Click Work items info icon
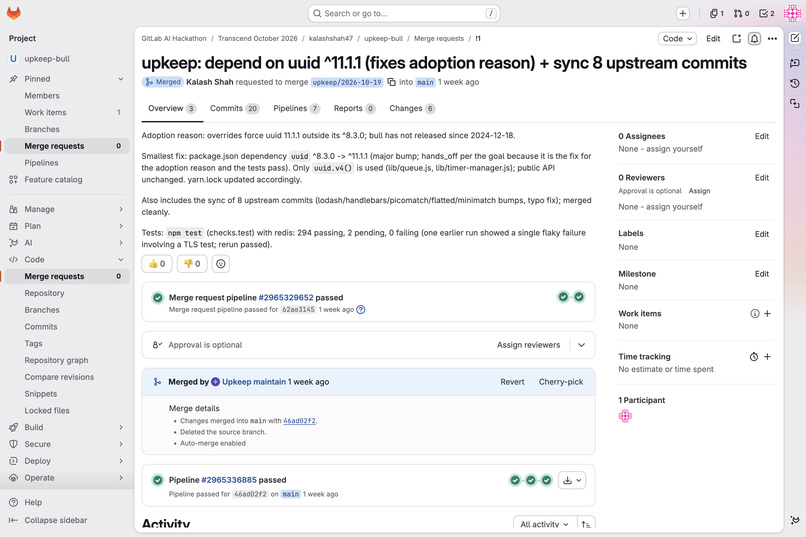This screenshot has width=806, height=537. [754, 313]
